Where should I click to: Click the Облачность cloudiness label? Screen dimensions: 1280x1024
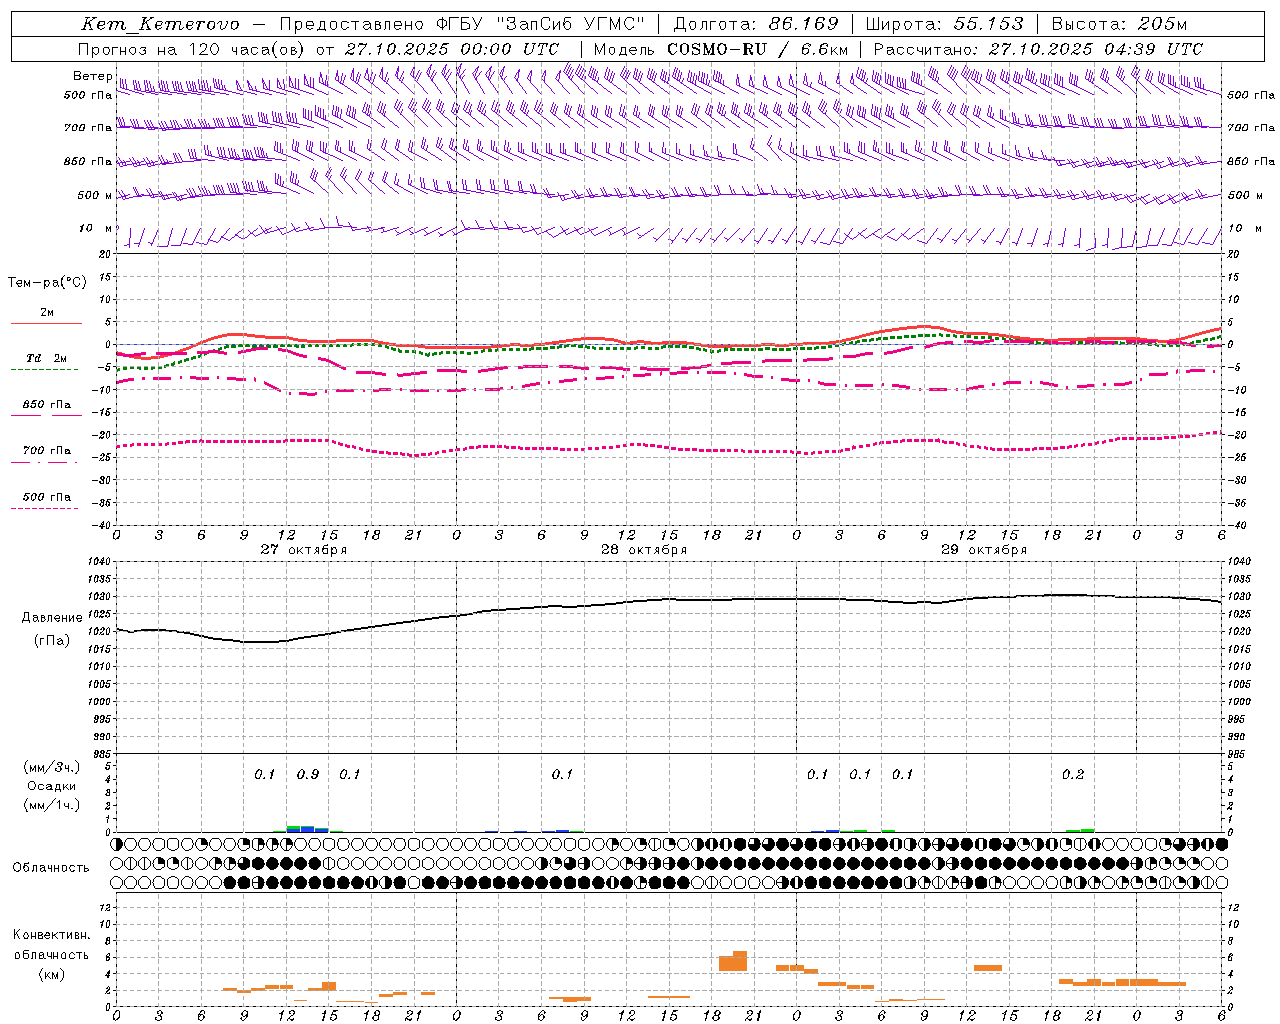coord(51,868)
